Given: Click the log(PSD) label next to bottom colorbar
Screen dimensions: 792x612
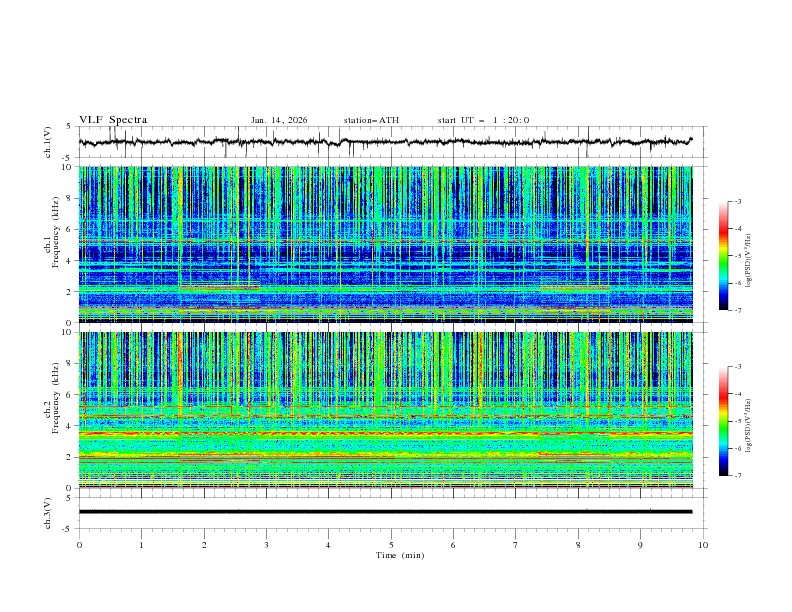Looking at the screenshot, I should point(749,423).
